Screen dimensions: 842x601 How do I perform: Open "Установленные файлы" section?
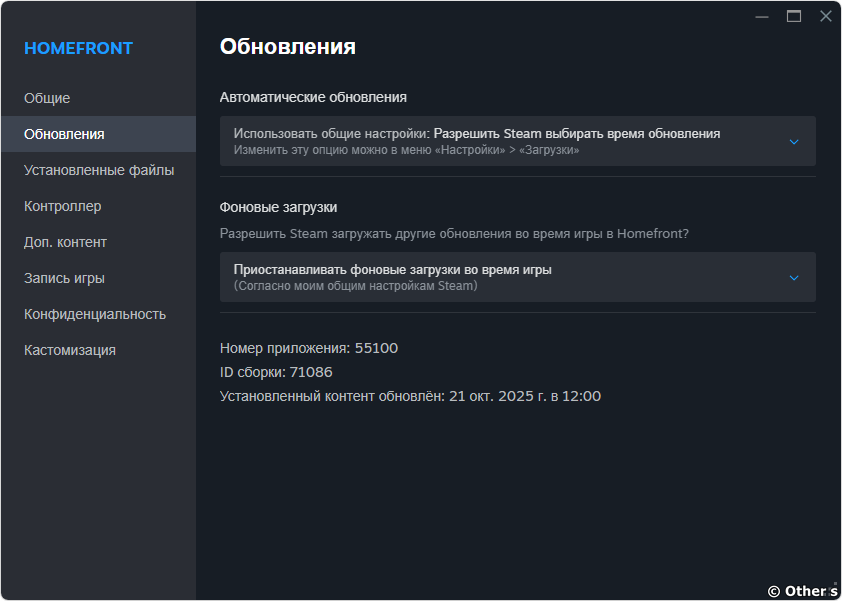tap(99, 170)
